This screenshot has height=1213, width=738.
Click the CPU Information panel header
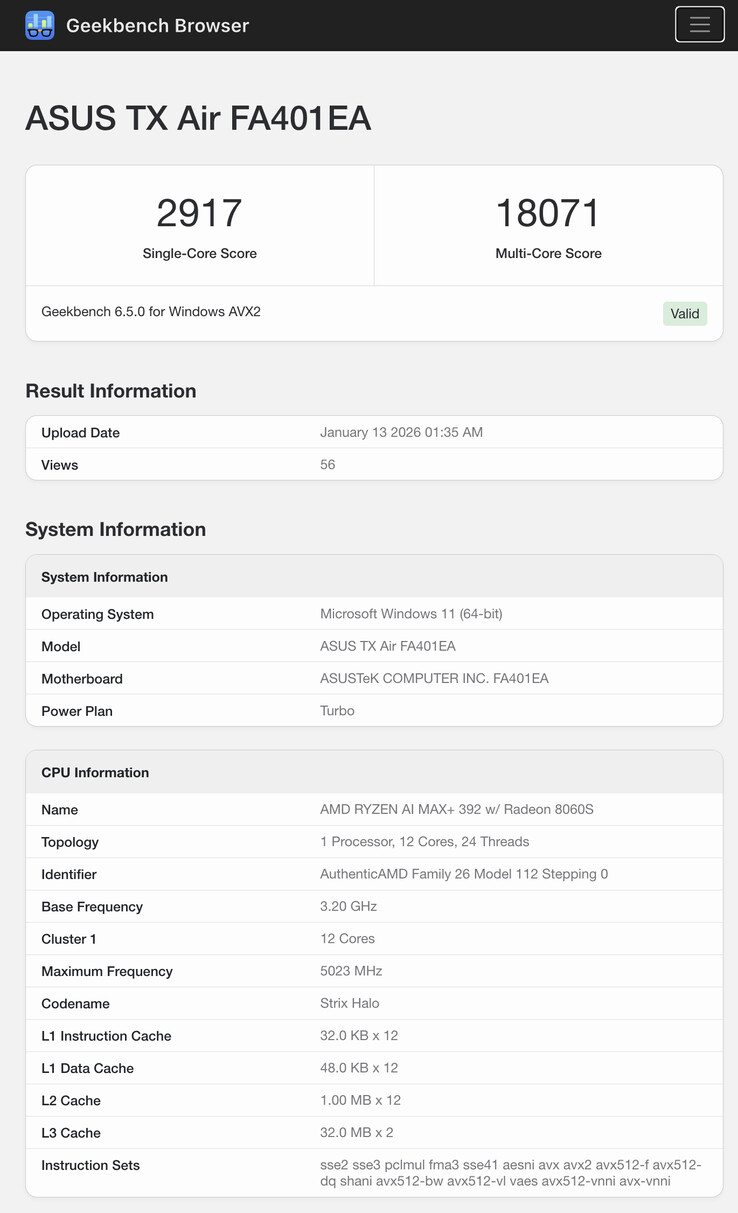(x=94, y=772)
